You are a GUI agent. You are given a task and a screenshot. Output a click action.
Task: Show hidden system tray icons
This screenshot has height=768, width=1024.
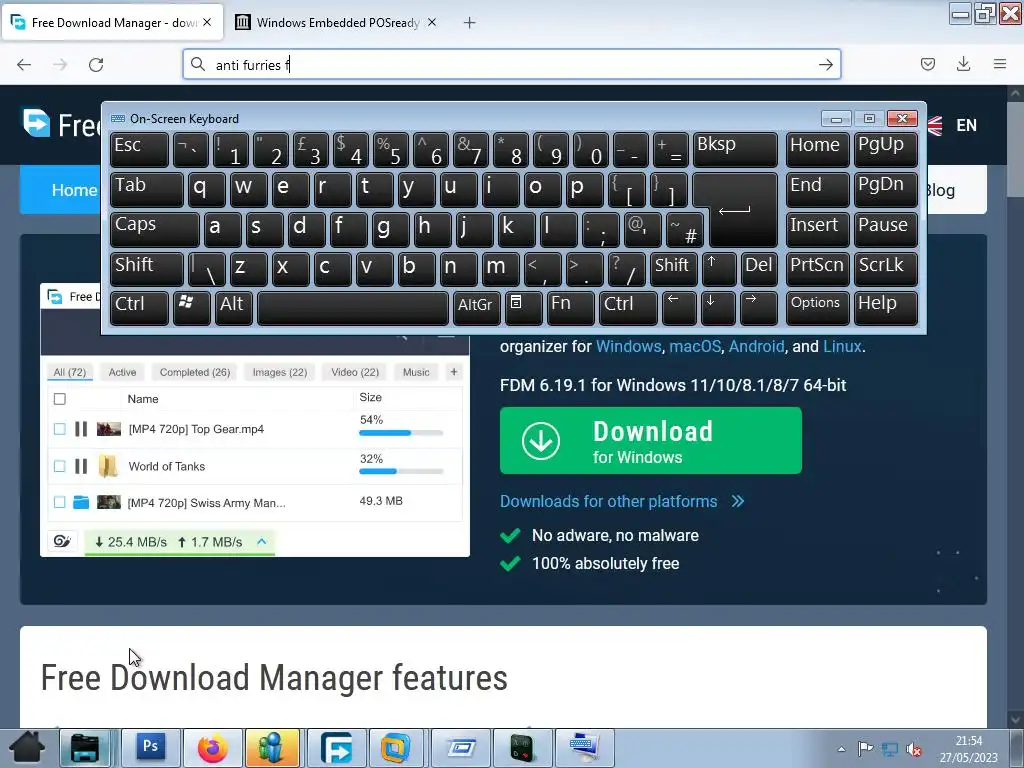(x=841, y=749)
